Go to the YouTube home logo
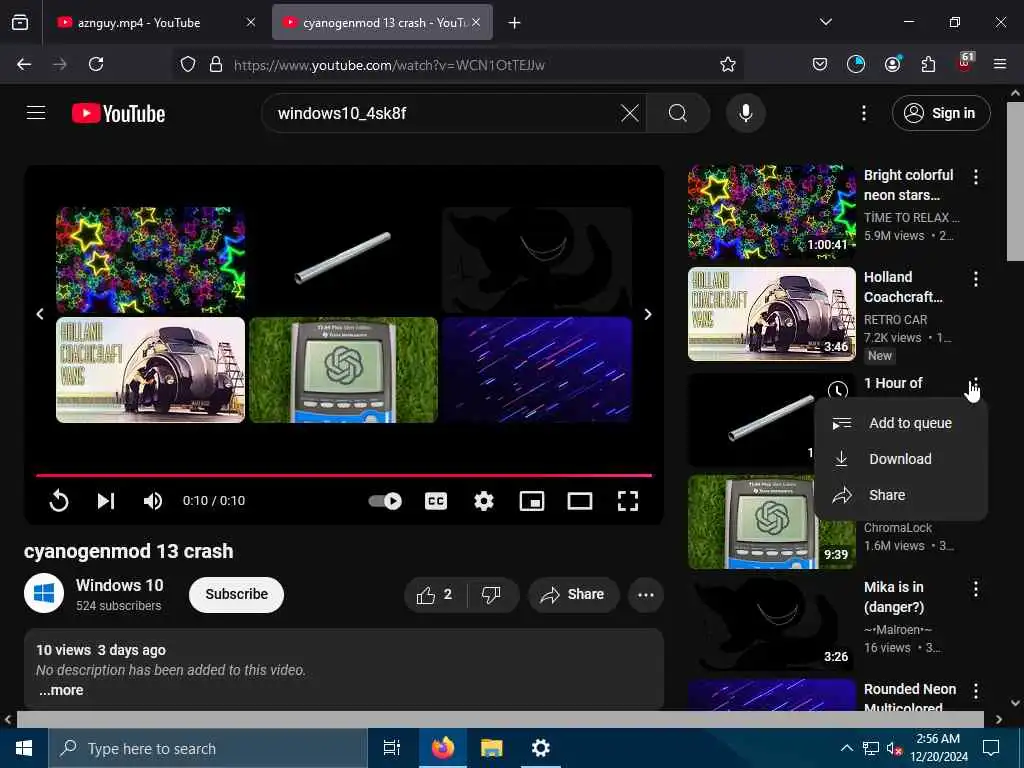This screenshot has height=768, width=1024. click(118, 114)
